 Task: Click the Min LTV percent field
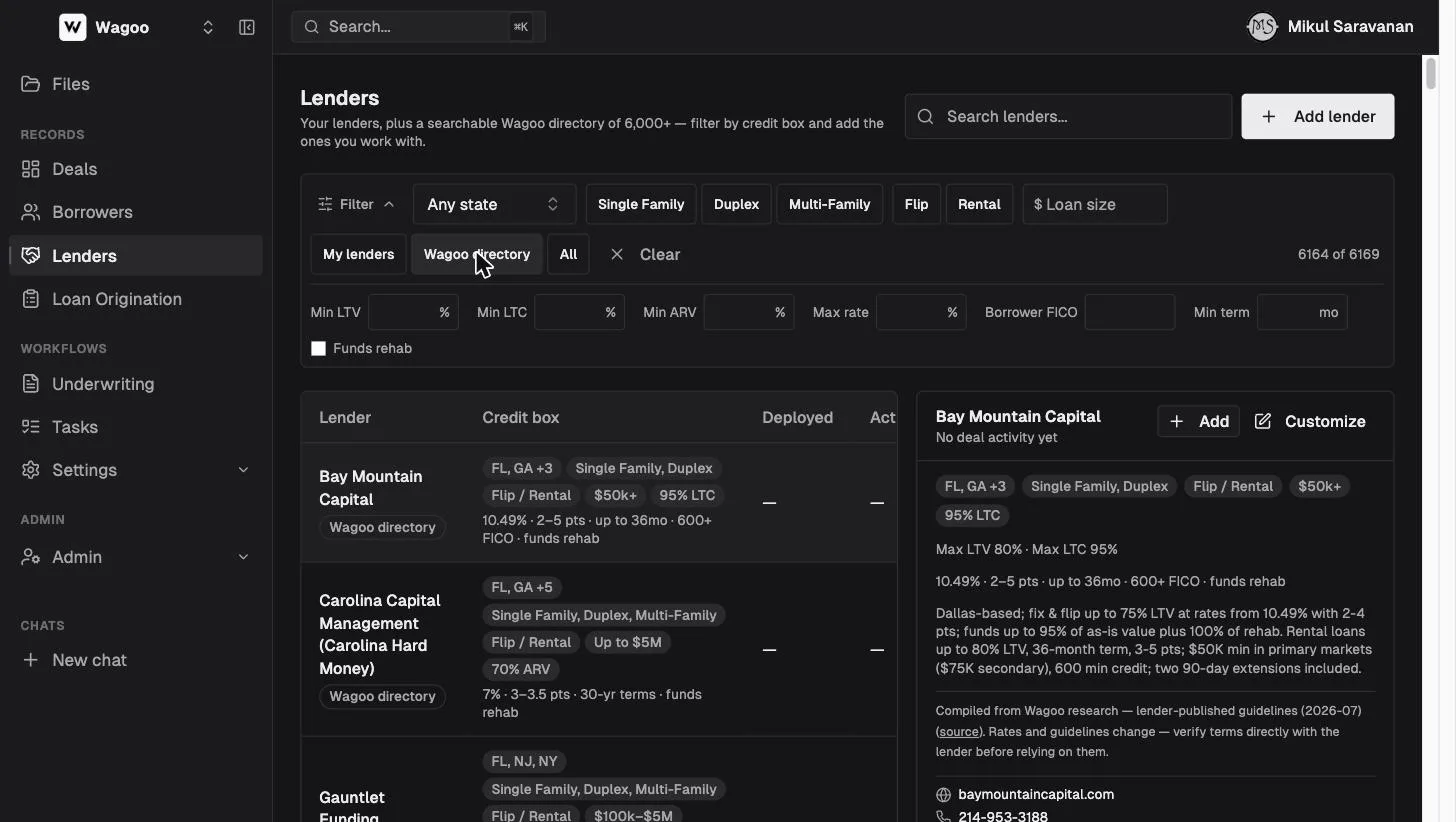click(414, 312)
